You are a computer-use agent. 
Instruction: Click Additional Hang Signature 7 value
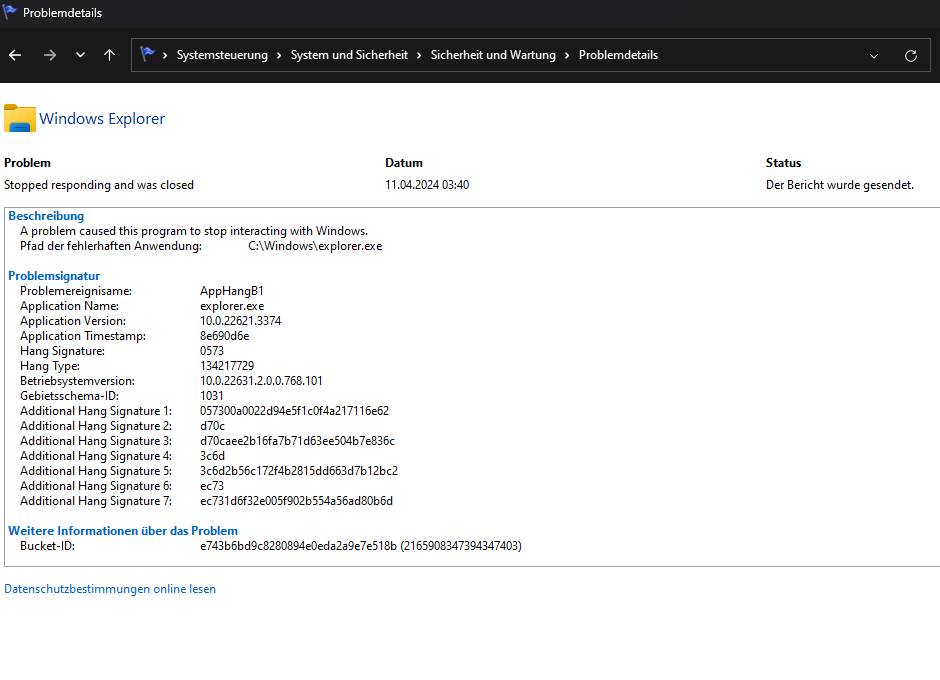tap(296, 501)
